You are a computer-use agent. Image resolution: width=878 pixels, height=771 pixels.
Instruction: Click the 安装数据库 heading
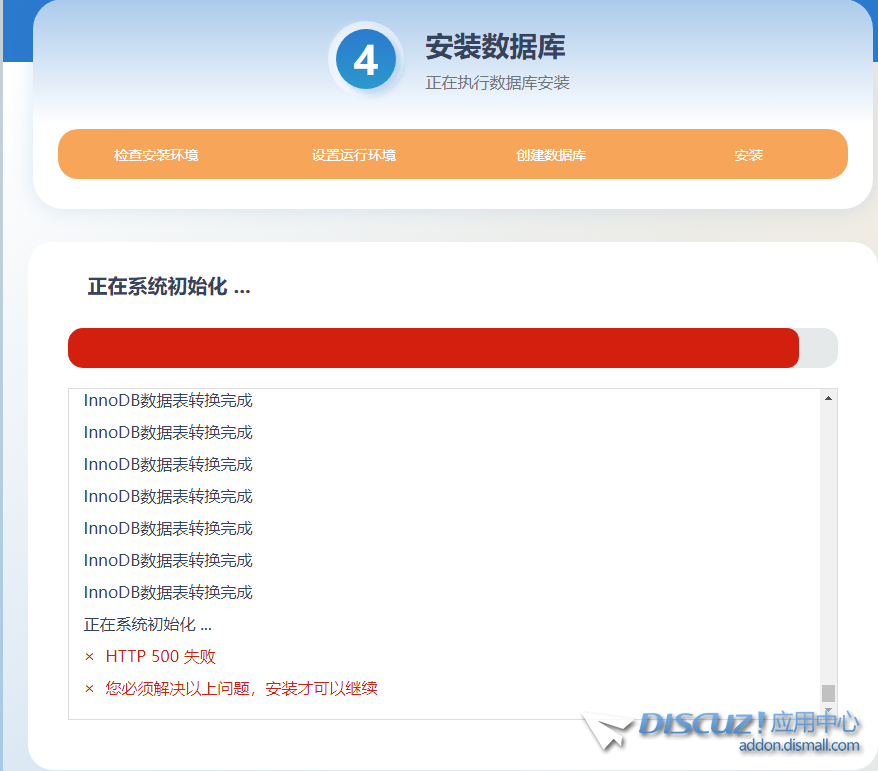pos(495,46)
